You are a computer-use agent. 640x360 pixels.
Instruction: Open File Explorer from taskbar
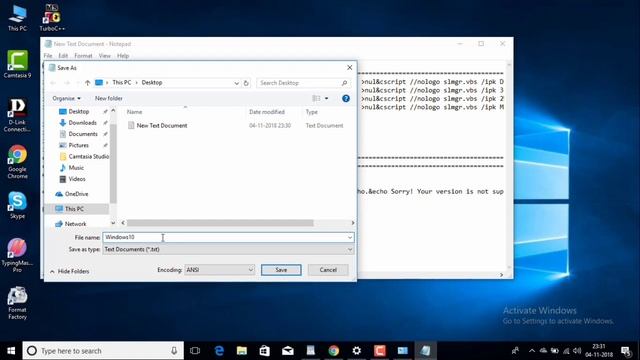242,351
